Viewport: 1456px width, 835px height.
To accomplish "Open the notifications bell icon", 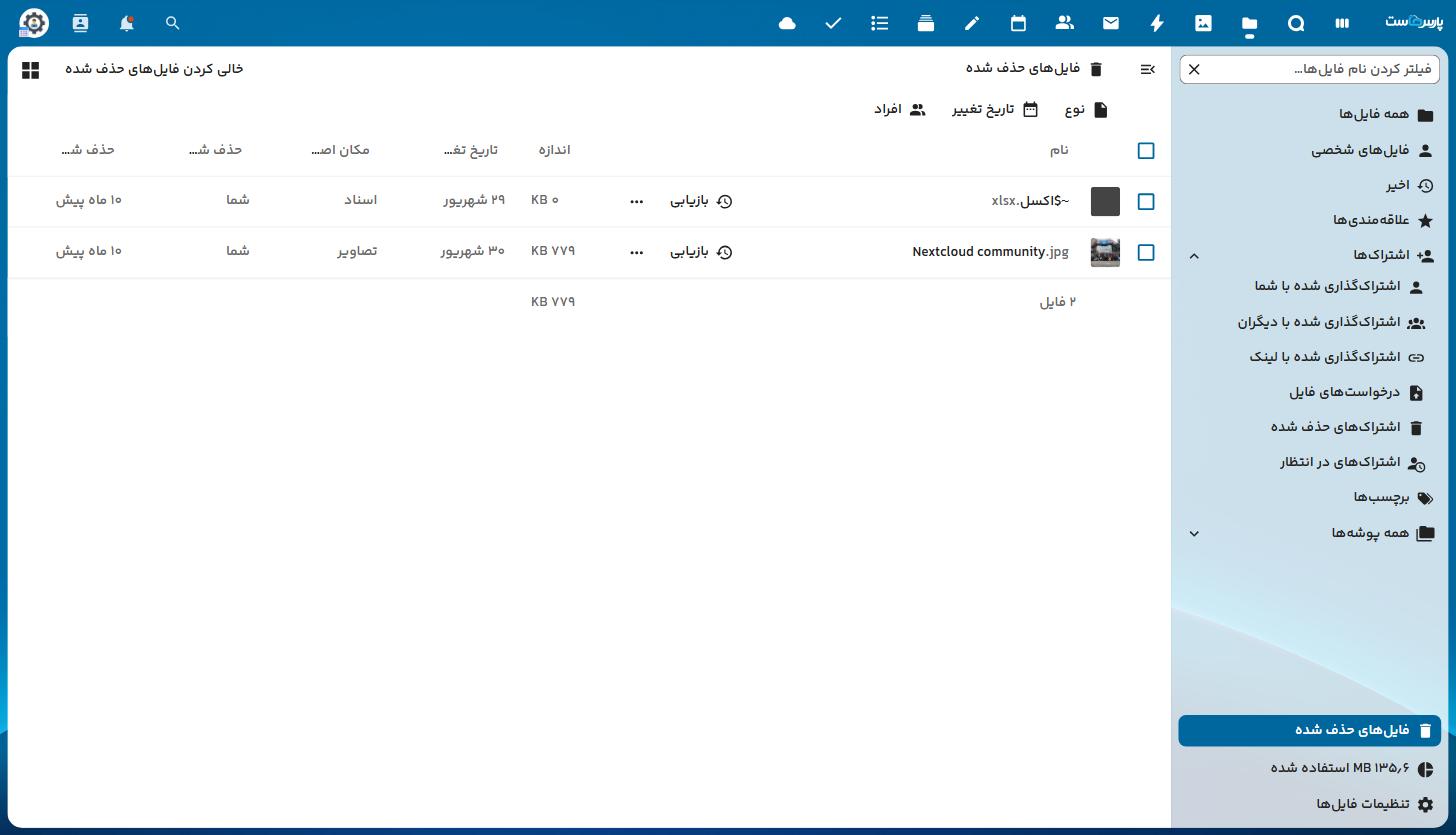I will tap(126, 23).
